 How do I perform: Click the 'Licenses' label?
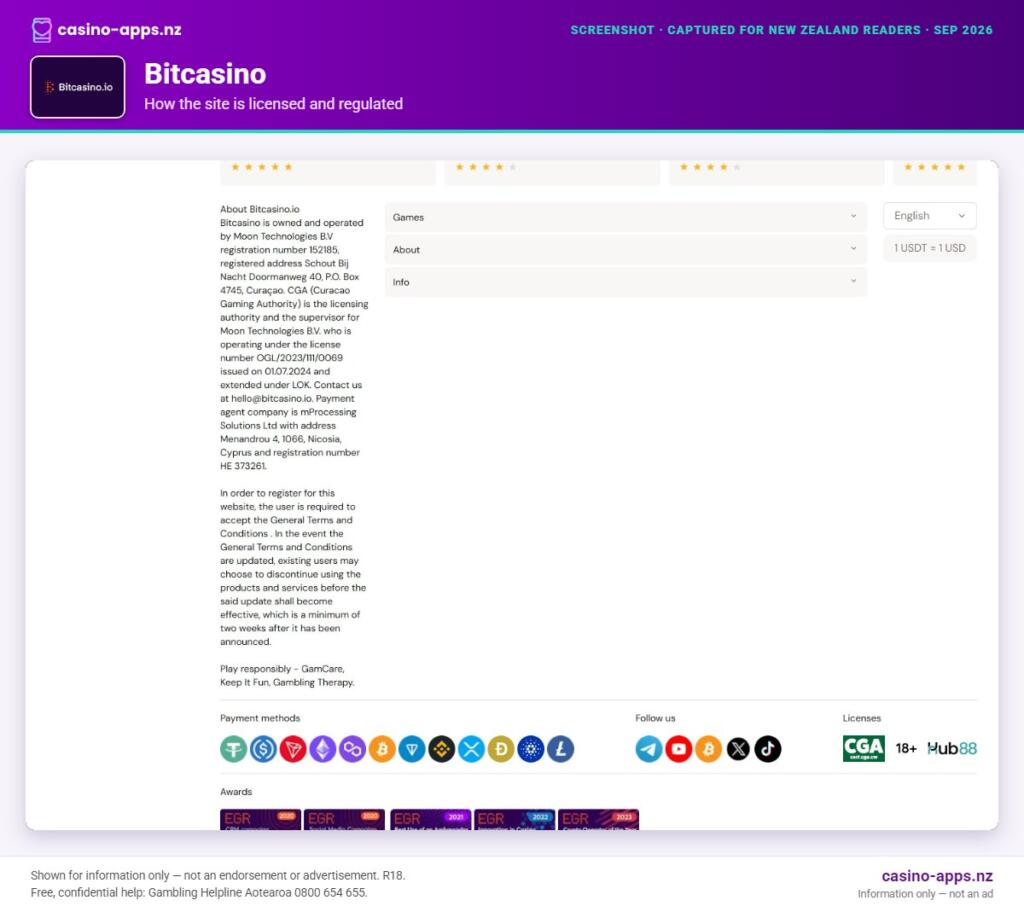tap(861, 718)
